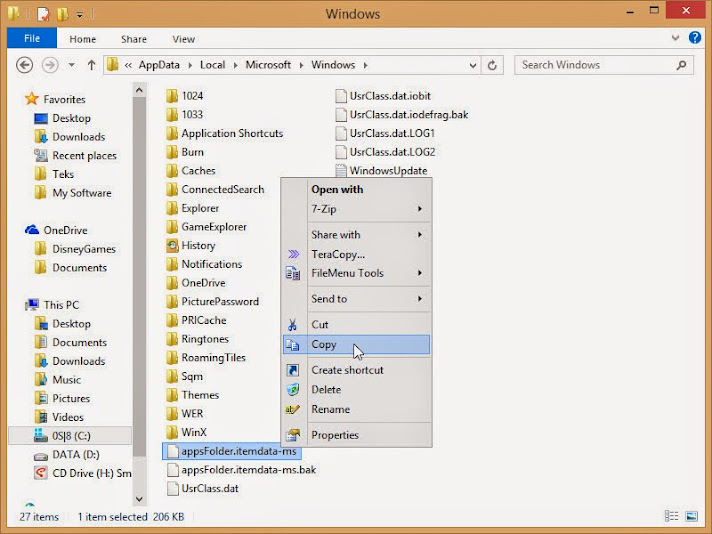
Task: Select CD Drive (H:) in sidebar
Action: 83,473
